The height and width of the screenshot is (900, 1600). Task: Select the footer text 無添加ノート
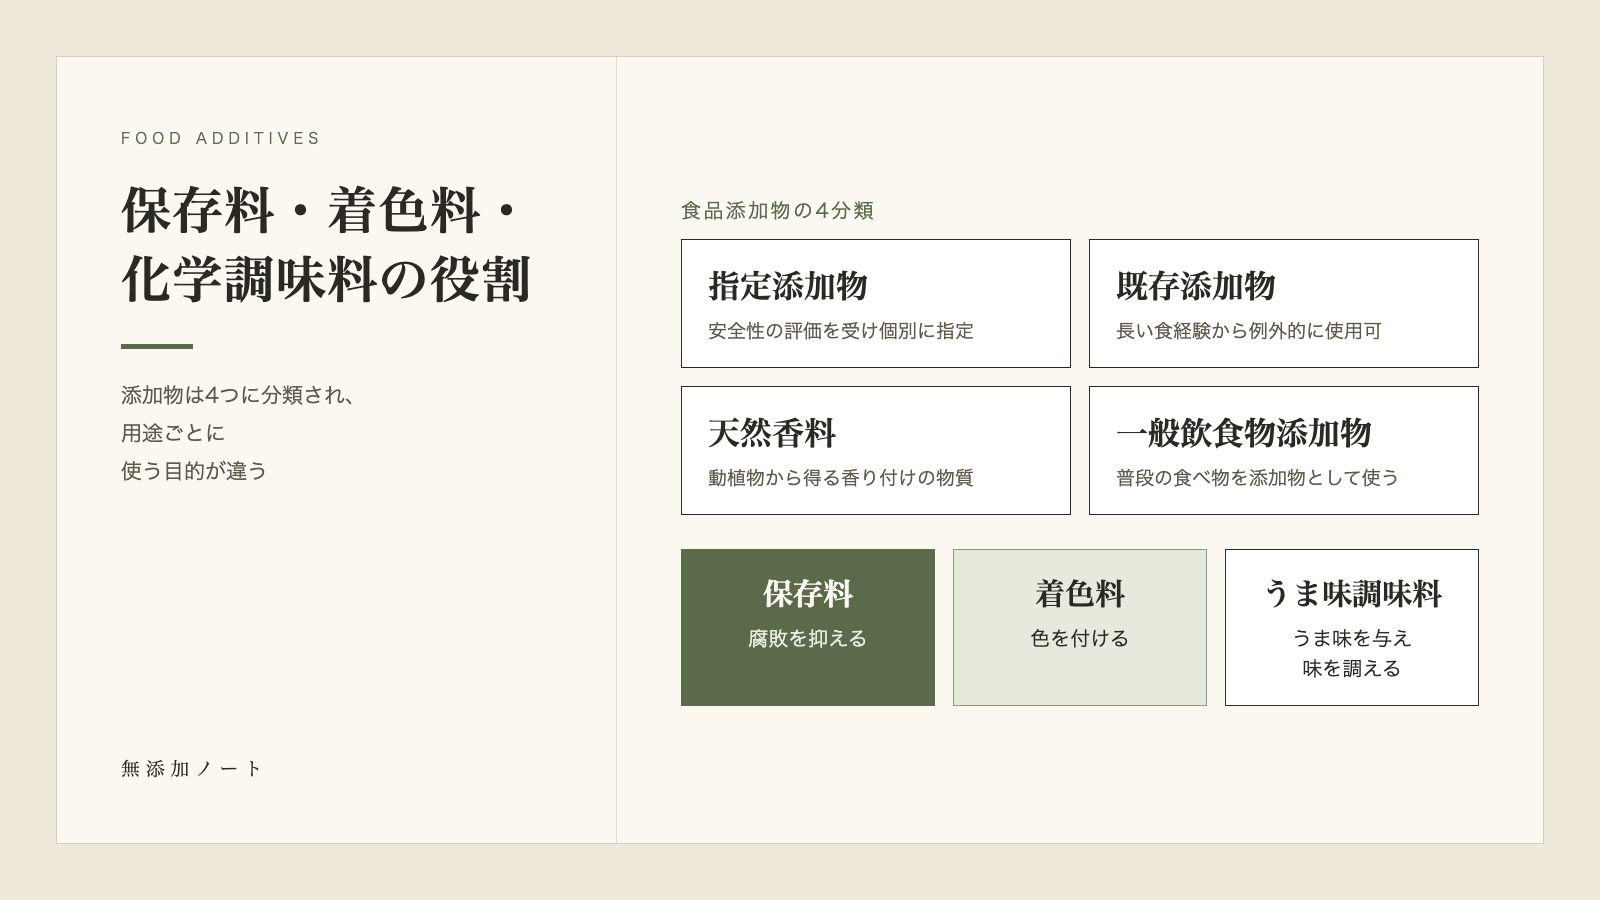click(x=191, y=768)
